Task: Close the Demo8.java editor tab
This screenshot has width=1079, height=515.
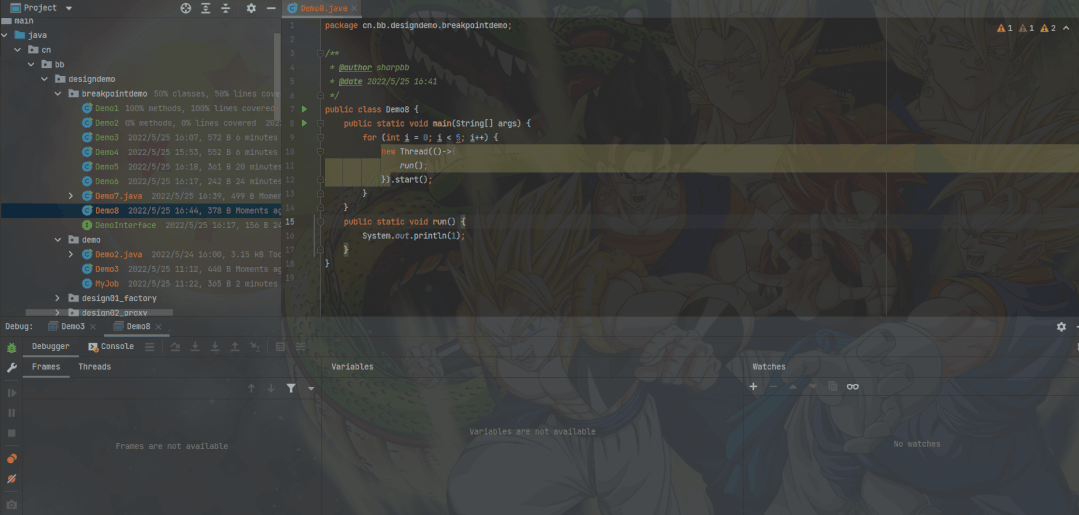Action: [356, 8]
